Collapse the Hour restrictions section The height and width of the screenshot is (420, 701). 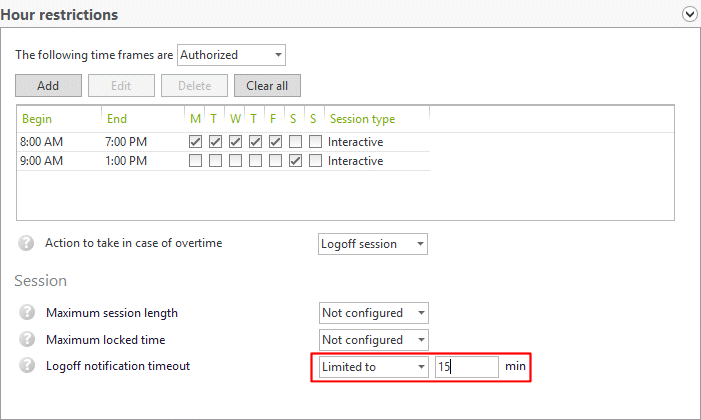point(689,14)
